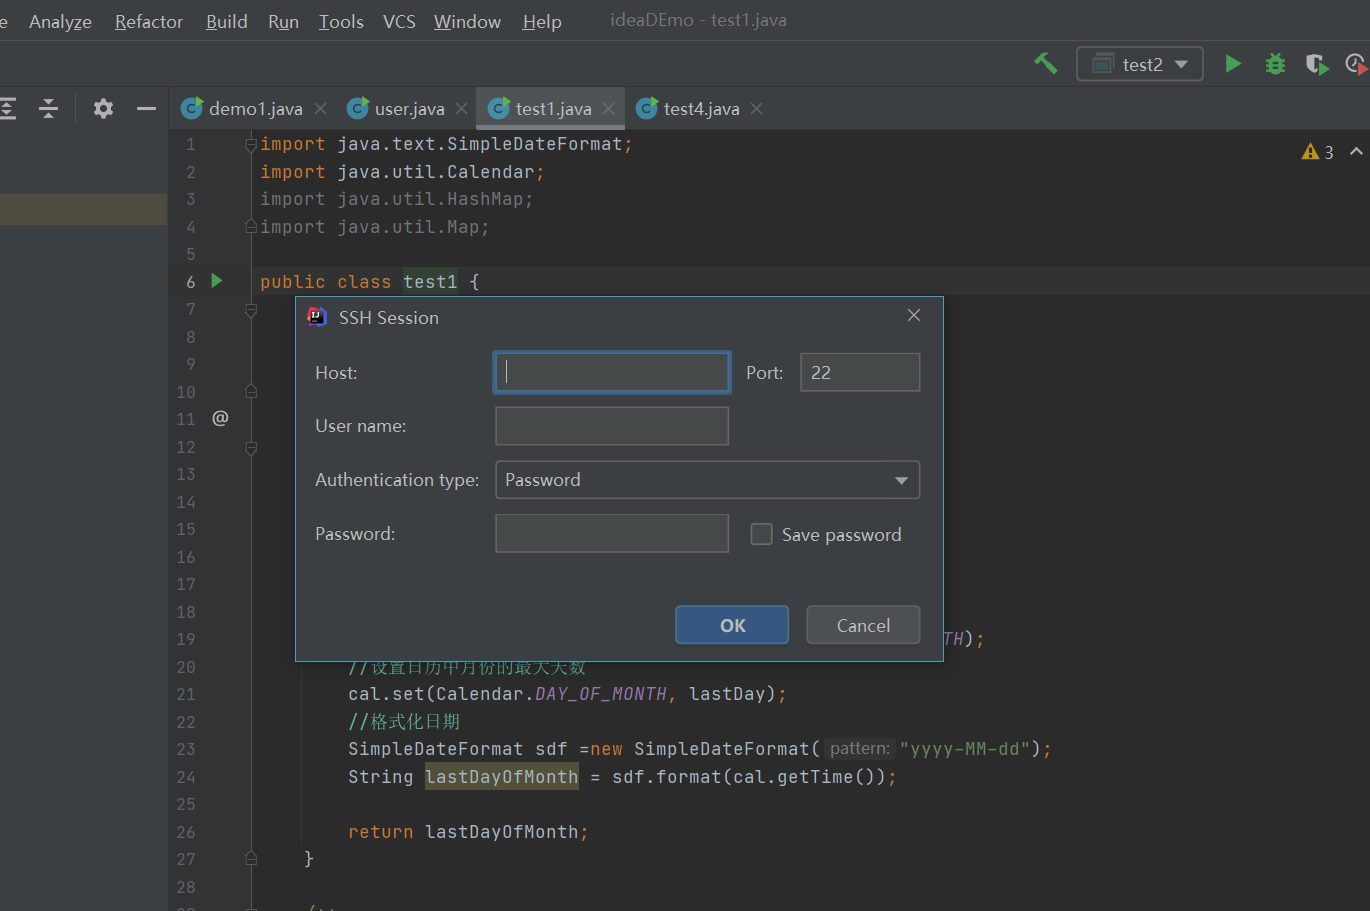This screenshot has width=1370, height=911.
Task: Toggle fold marker at line 10
Action: [x=251, y=391]
